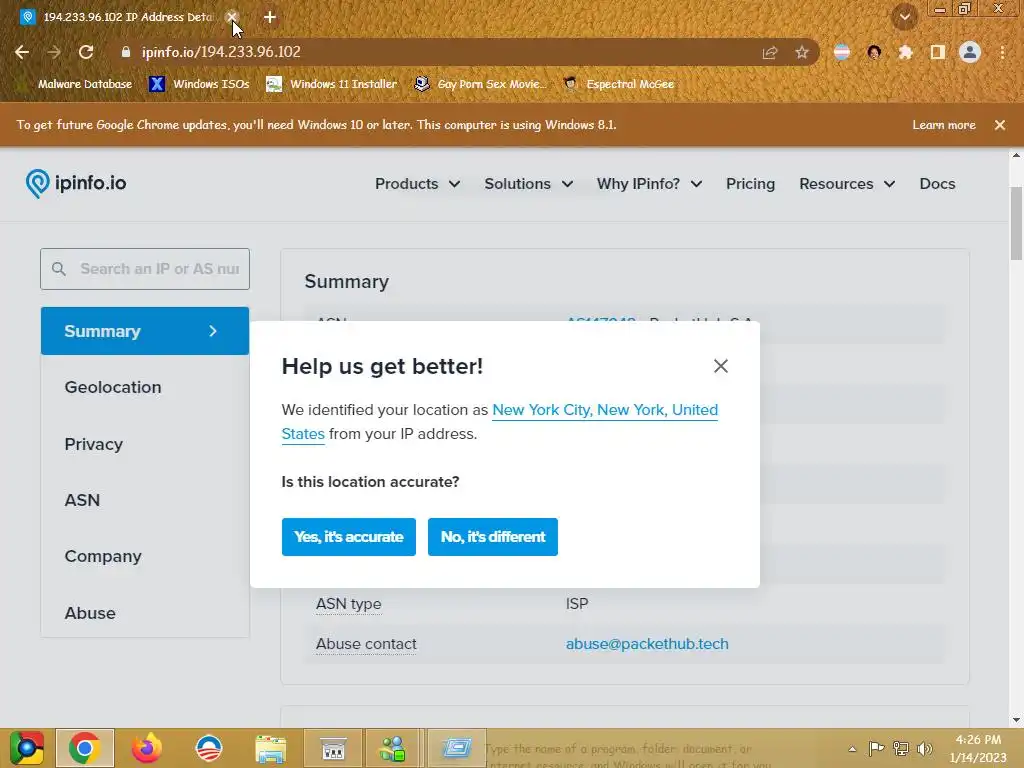
Task: Click No, it's different button
Action: pos(493,537)
